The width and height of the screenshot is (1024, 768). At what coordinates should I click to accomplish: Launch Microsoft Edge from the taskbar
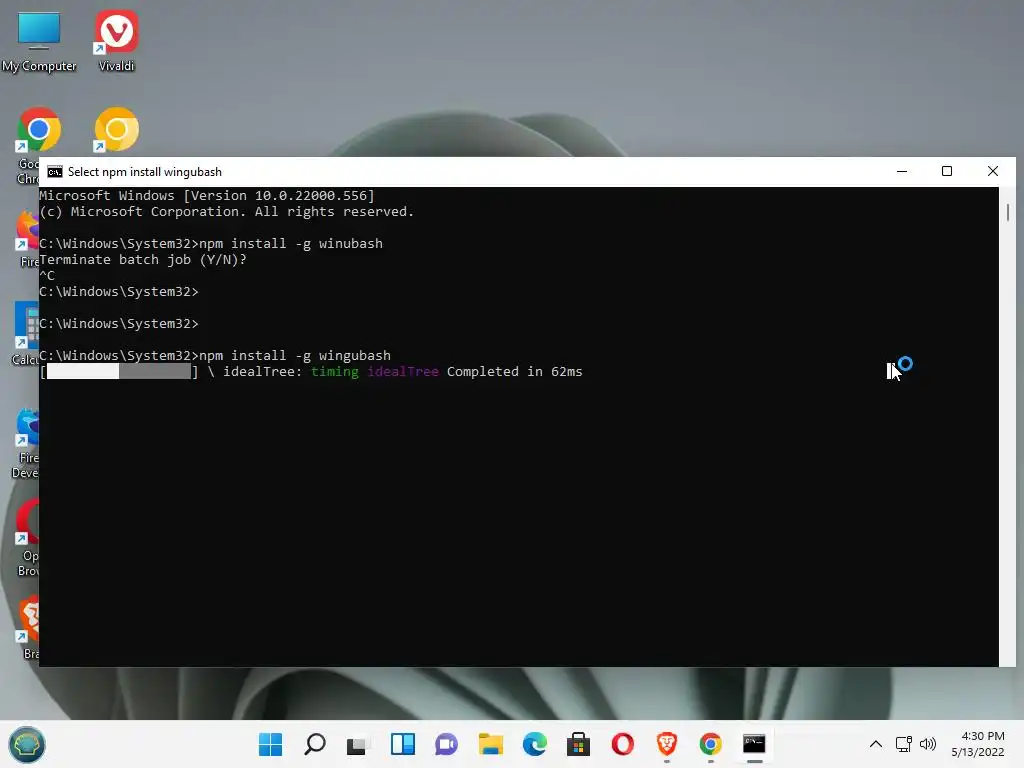click(535, 744)
